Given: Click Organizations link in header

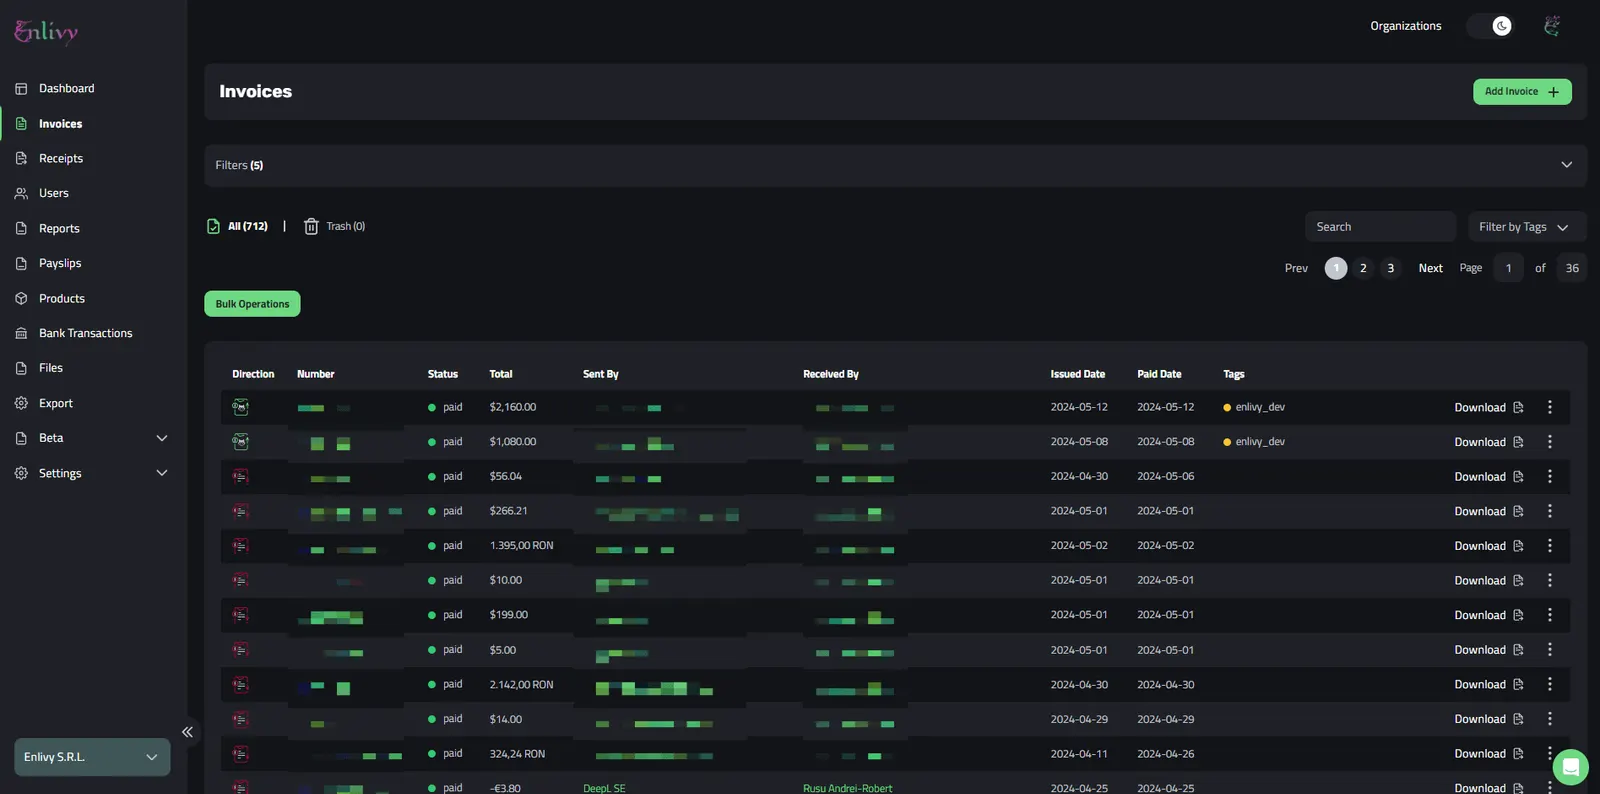Looking at the screenshot, I should tap(1405, 26).
